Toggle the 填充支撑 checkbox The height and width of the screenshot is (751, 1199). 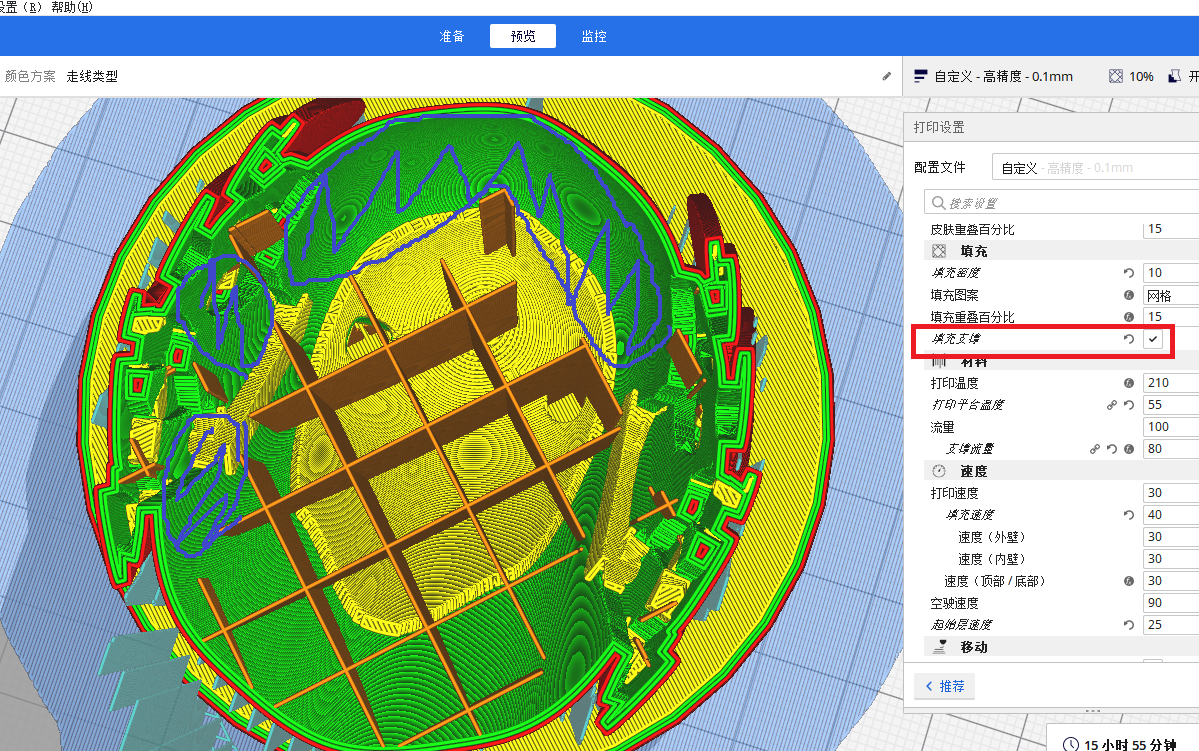coord(1154,340)
